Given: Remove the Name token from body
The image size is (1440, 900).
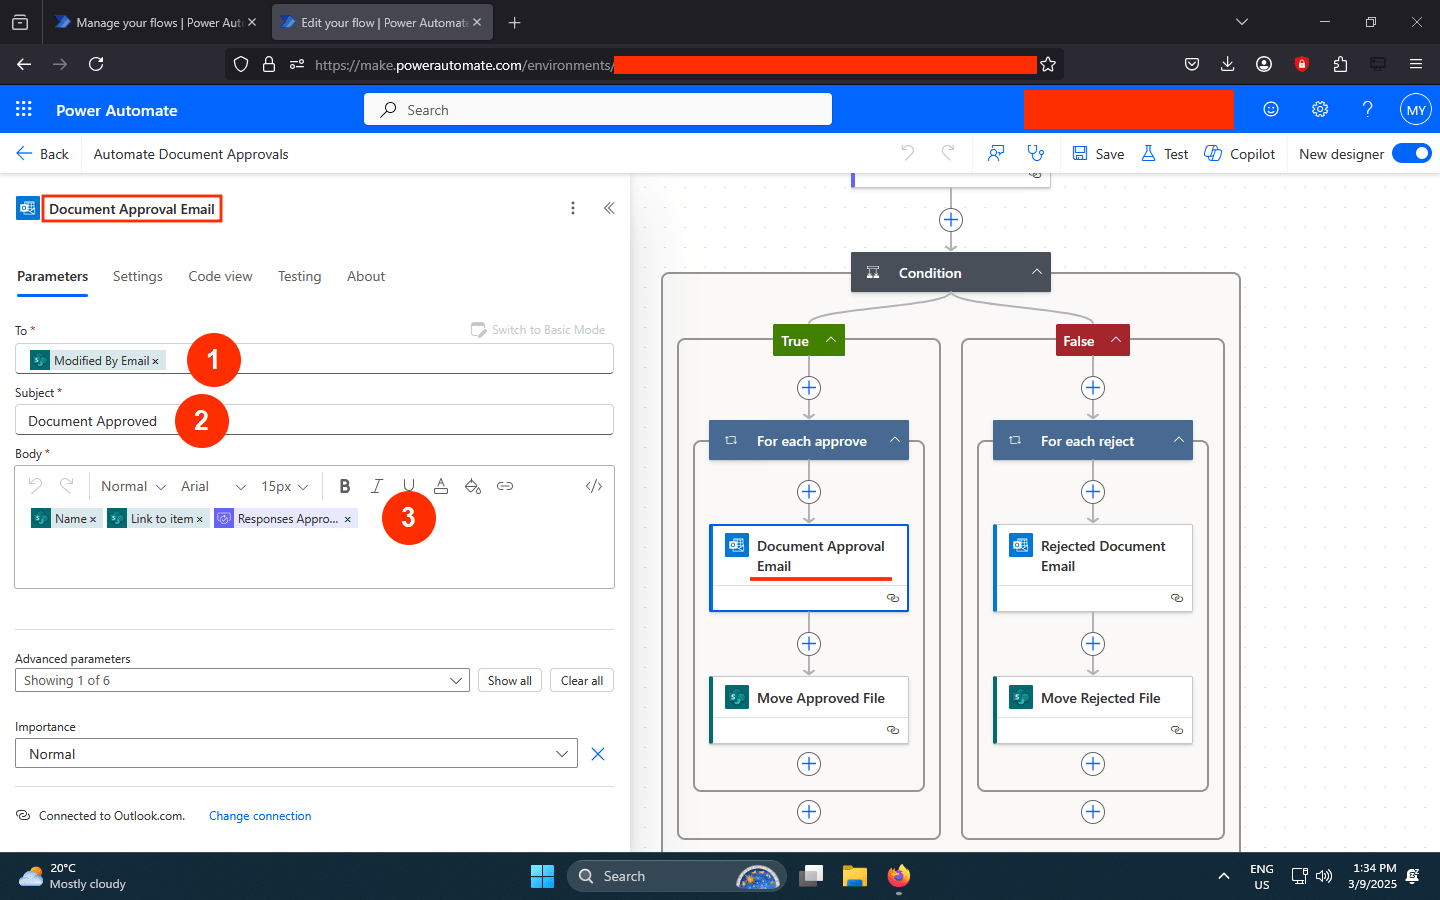Looking at the screenshot, I should pos(92,519).
